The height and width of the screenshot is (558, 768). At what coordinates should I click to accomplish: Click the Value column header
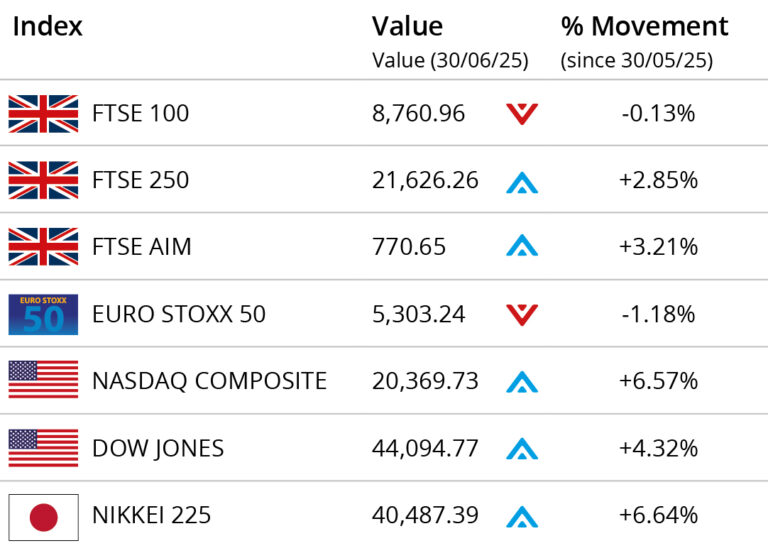[x=407, y=27]
